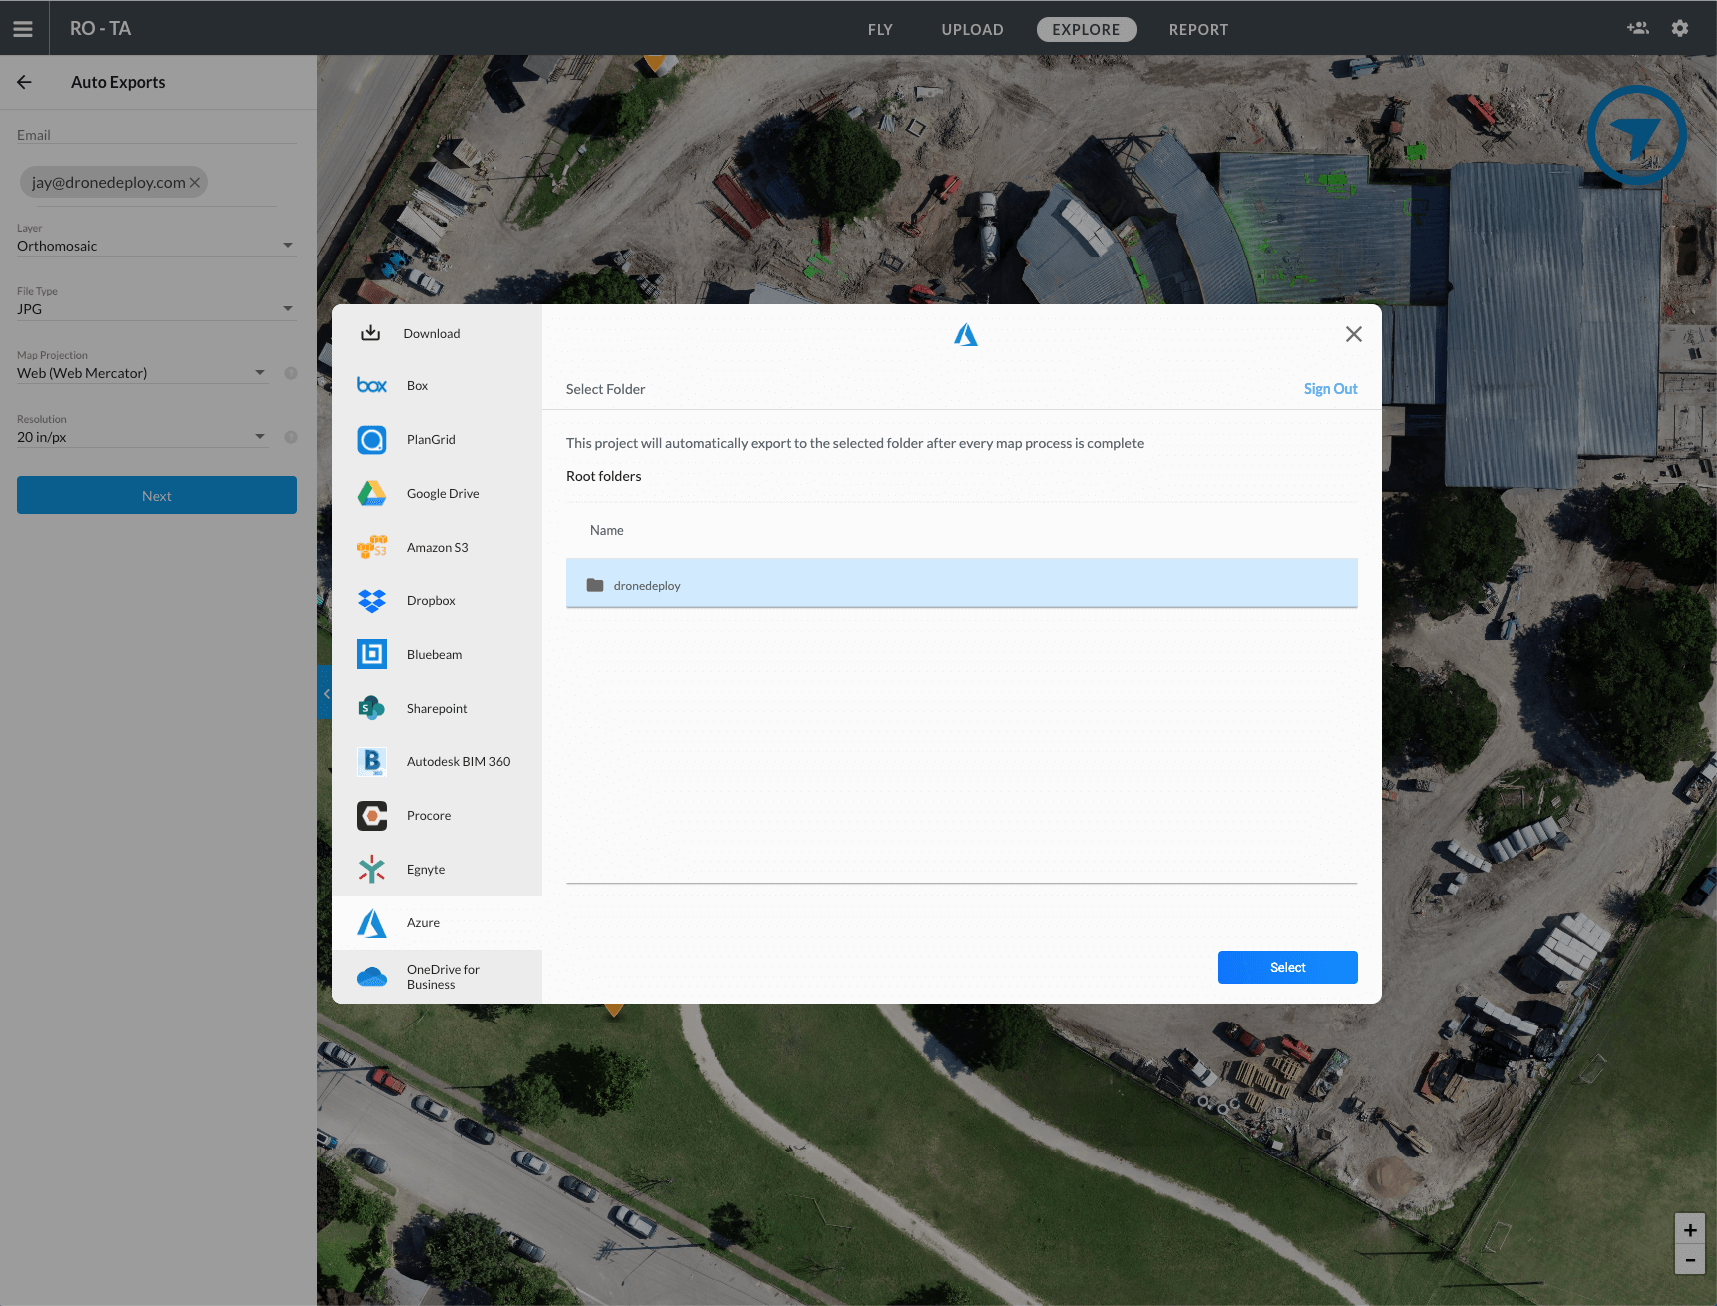Select the Egnyte icon
1717x1306 pixels.
(372, 869)
